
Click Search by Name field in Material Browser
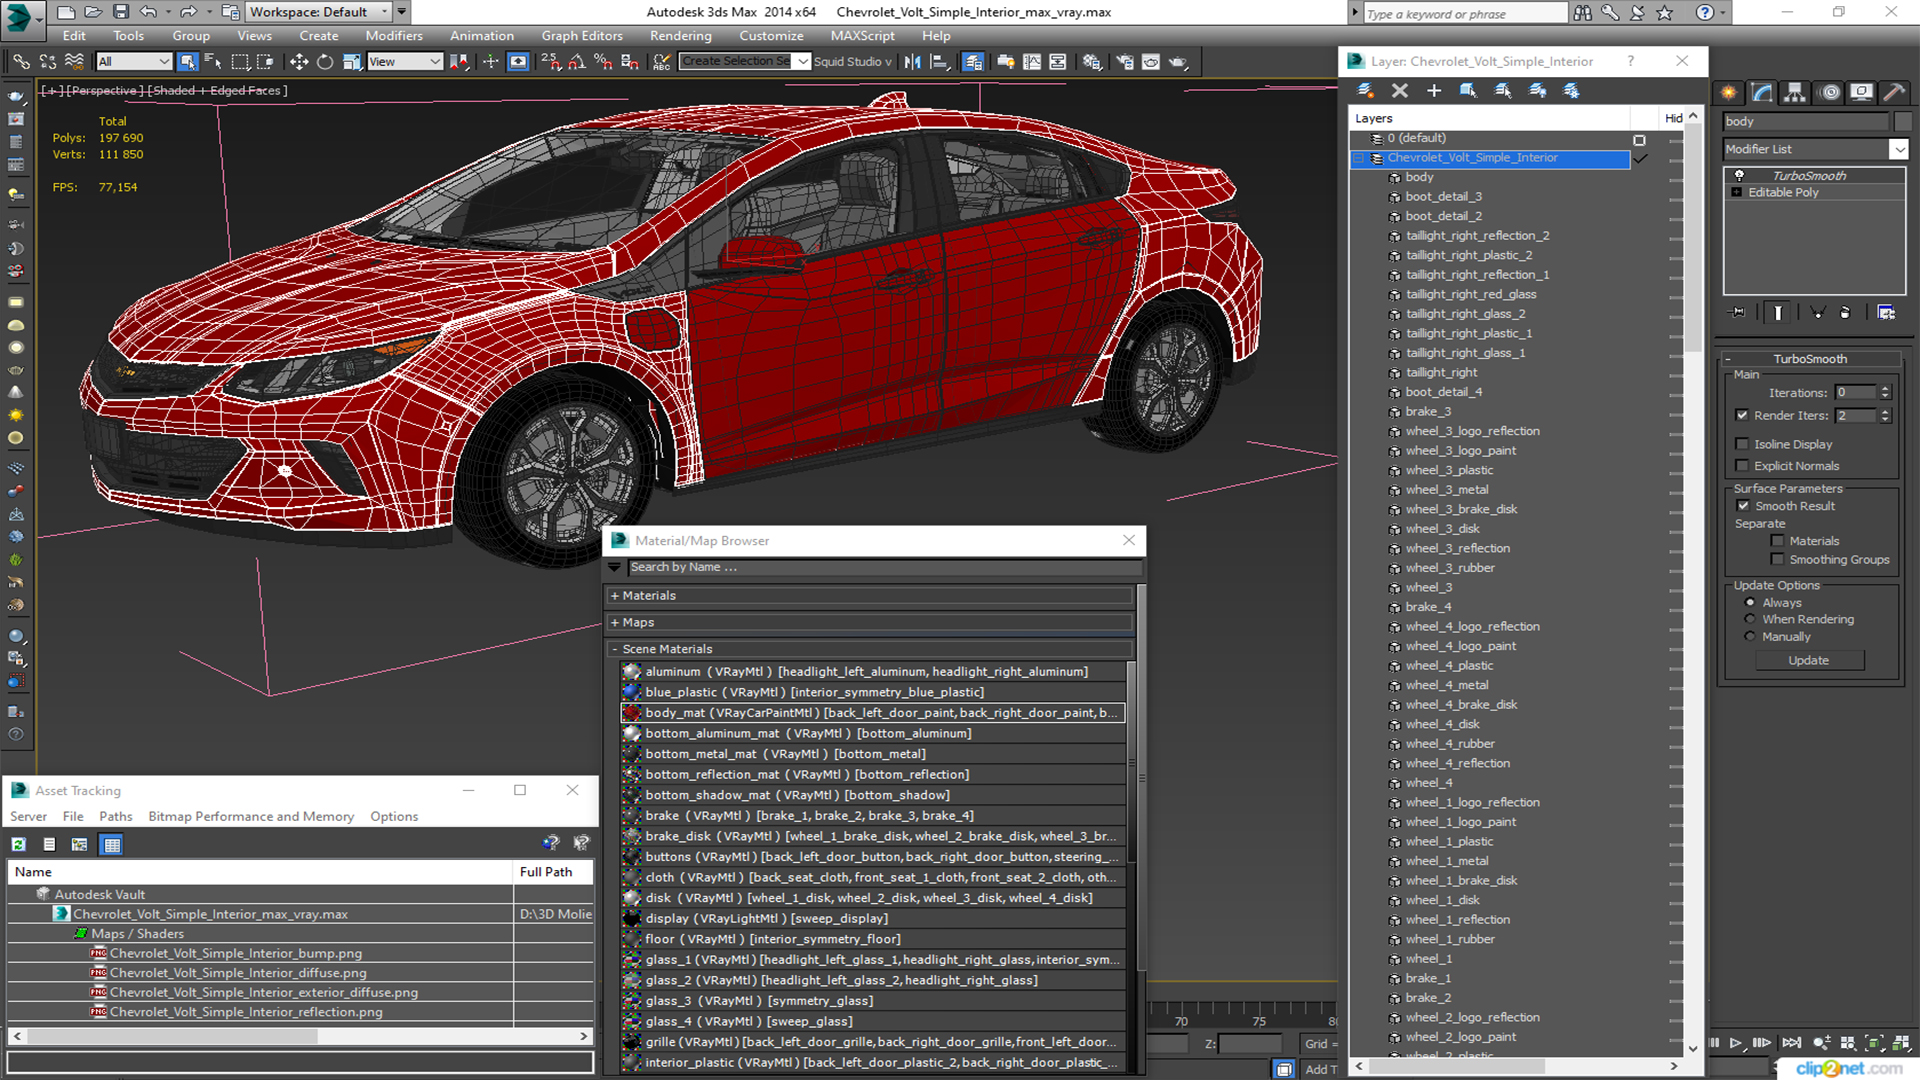click(884, 567)
